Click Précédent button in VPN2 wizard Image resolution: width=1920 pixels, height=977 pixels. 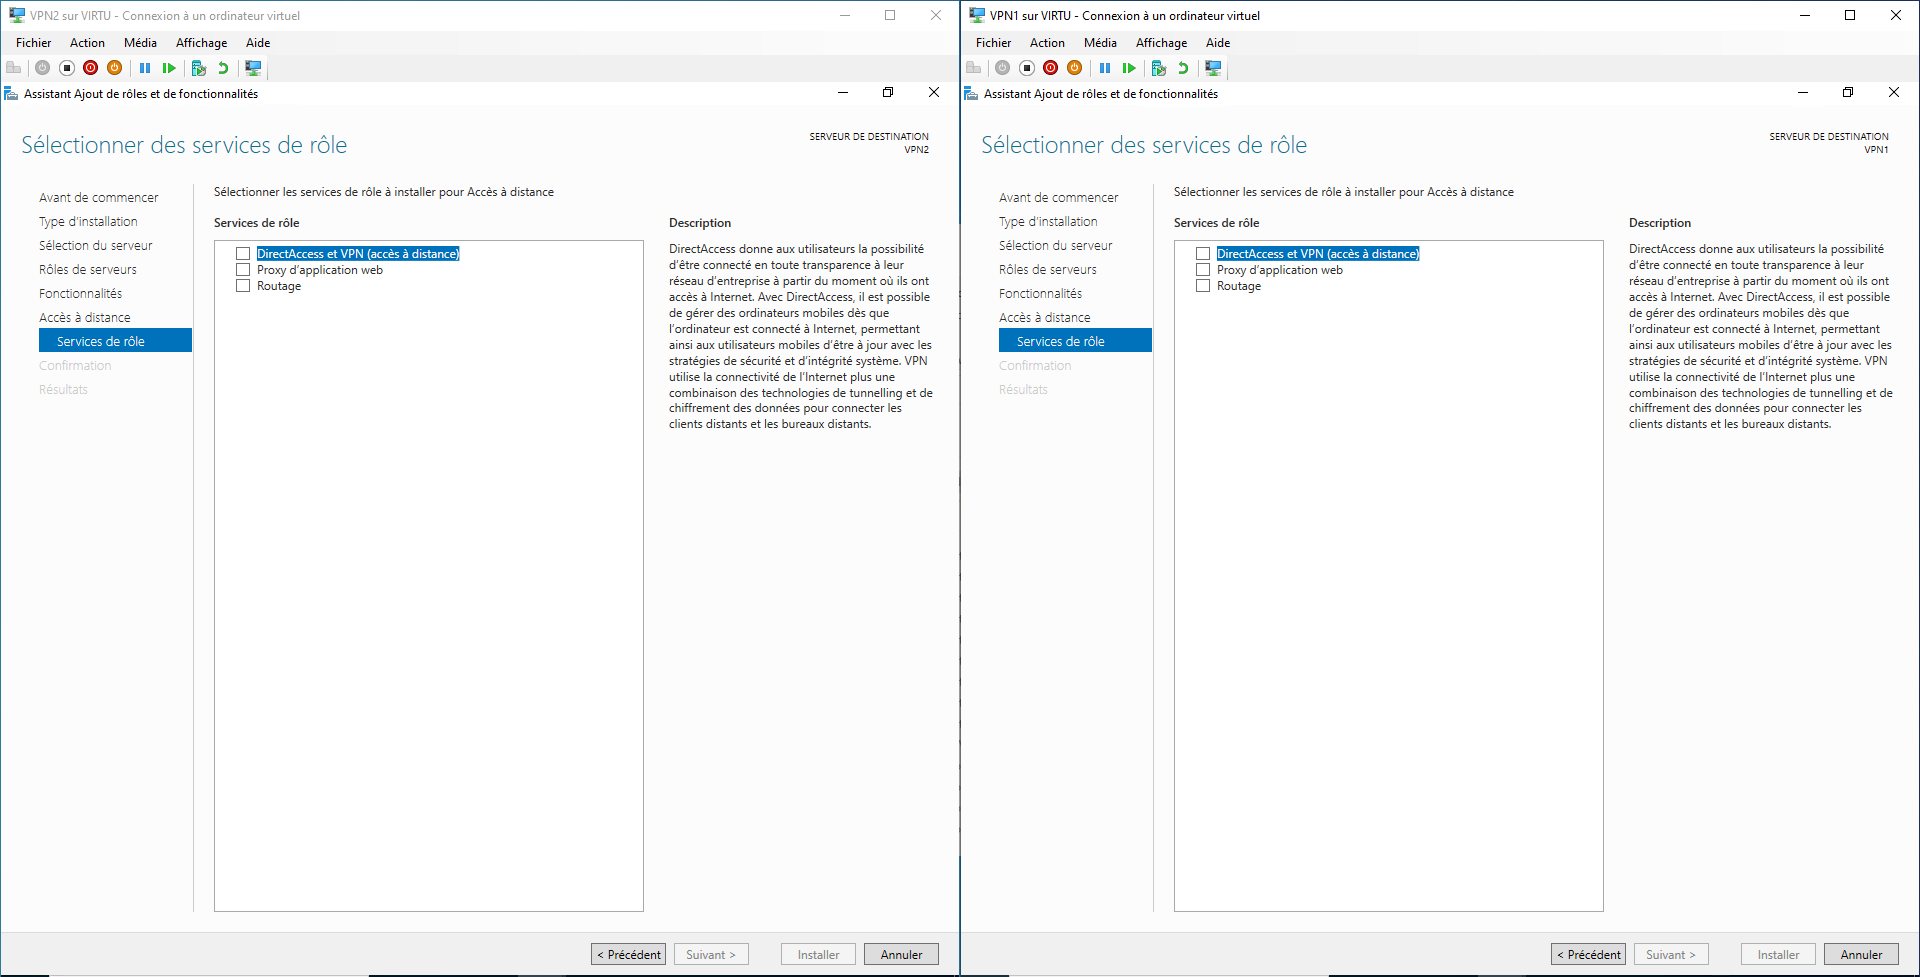coord(629,954)
